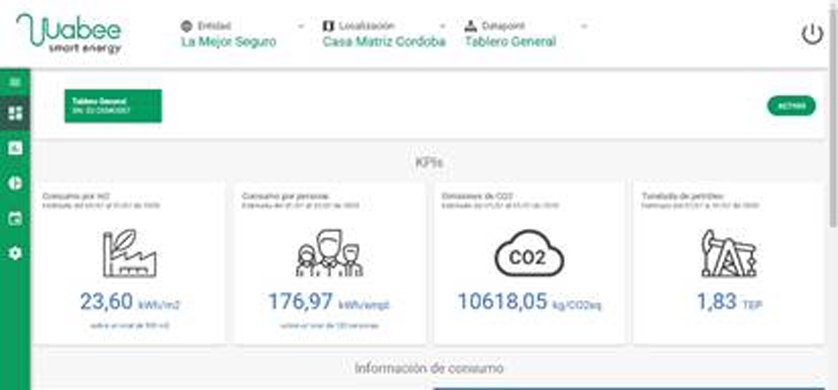Open the calendar sidebar icon
The height and width of the screenshot is (390, 838).
(15, 218)
